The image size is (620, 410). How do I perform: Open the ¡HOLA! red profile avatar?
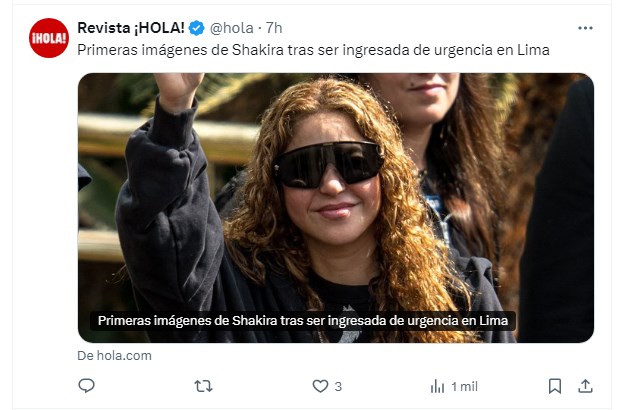coord(49,38)
